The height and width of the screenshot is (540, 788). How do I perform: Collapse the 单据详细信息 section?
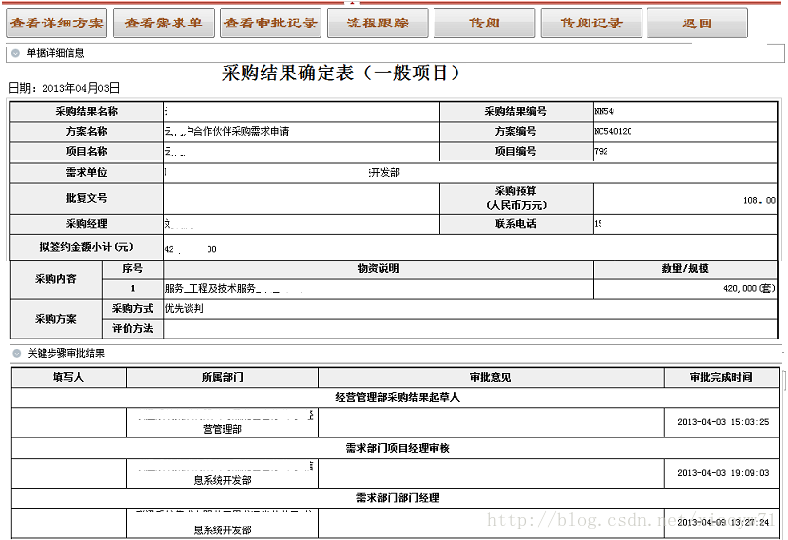tap(16, 53)
